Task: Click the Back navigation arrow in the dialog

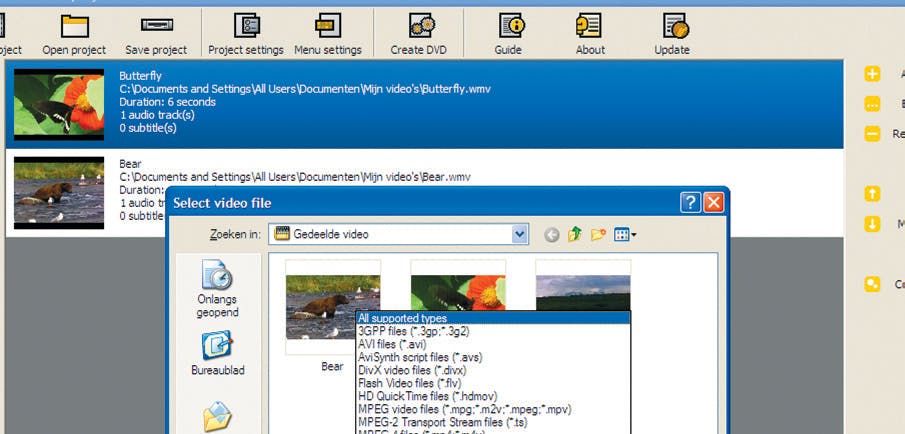Action: tap(552, 235)
